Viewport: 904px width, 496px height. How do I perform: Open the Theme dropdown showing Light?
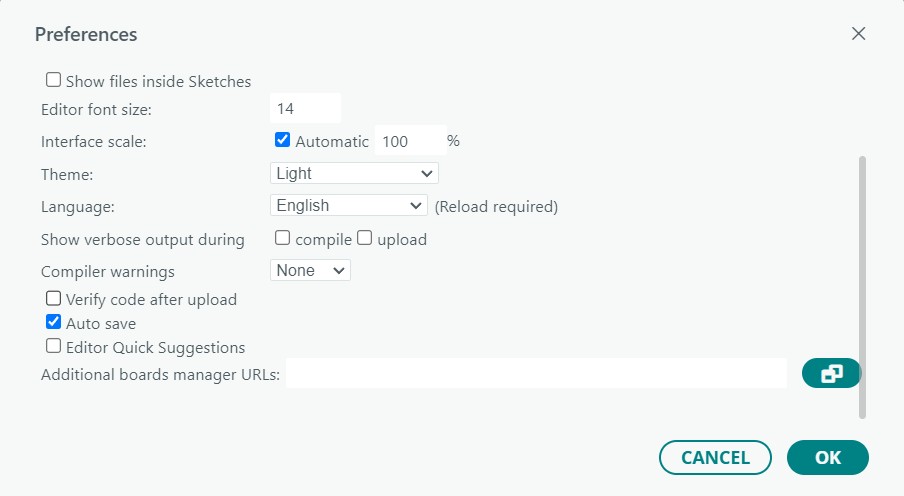[x=354, y=174]
